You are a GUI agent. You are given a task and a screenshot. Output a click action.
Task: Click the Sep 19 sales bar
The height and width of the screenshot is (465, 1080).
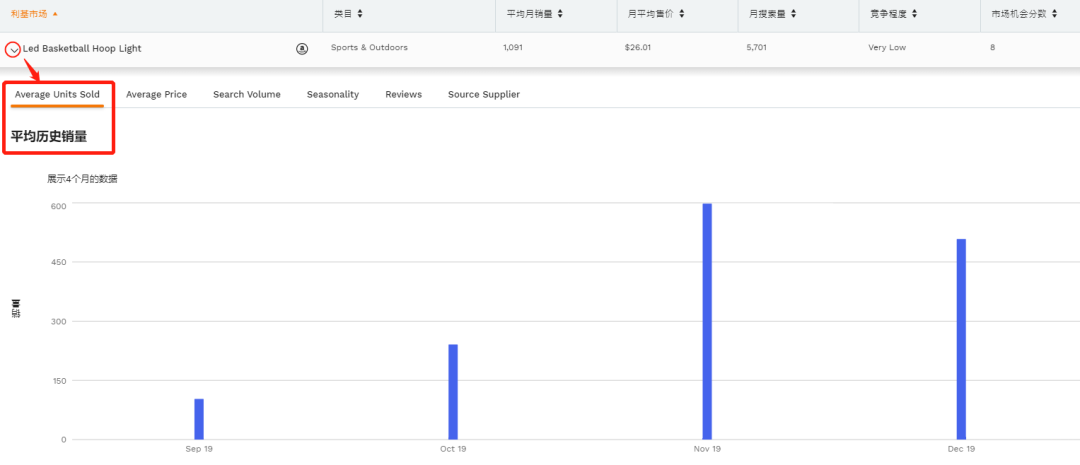tap(199, 419)
